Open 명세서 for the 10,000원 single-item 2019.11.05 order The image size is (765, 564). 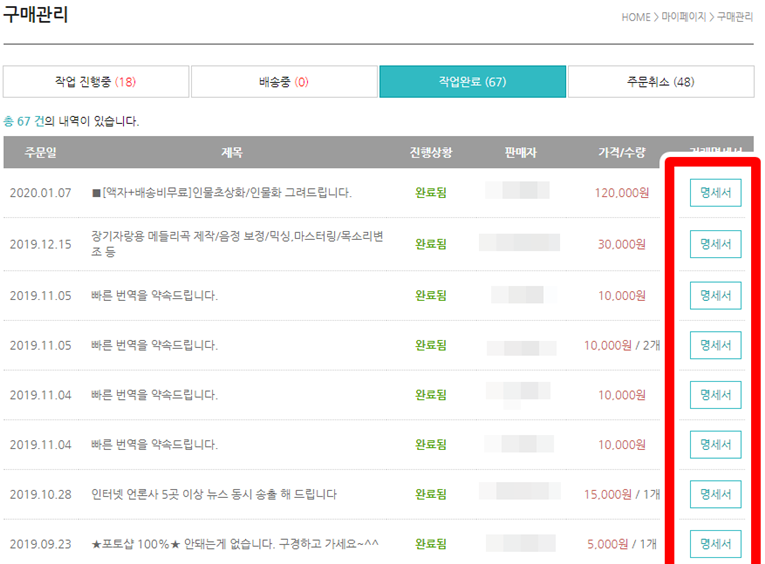coord(715,296)
